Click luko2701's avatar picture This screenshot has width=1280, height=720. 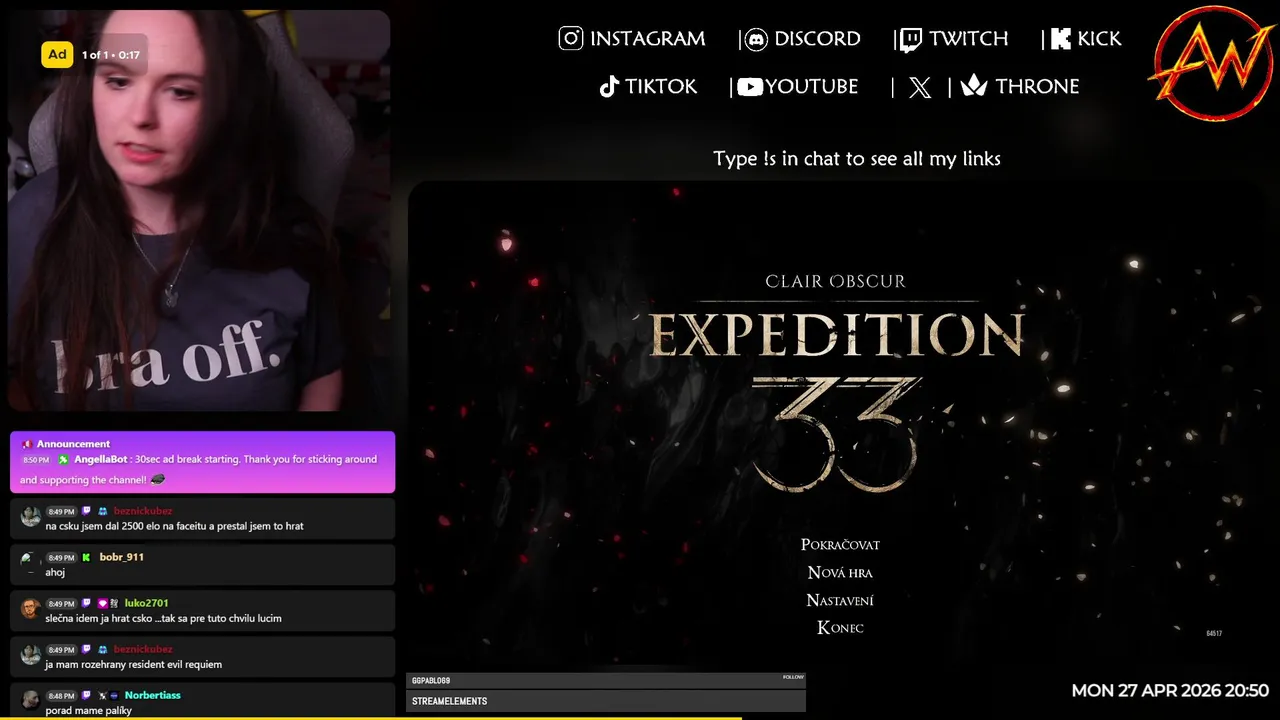(31, 609)
